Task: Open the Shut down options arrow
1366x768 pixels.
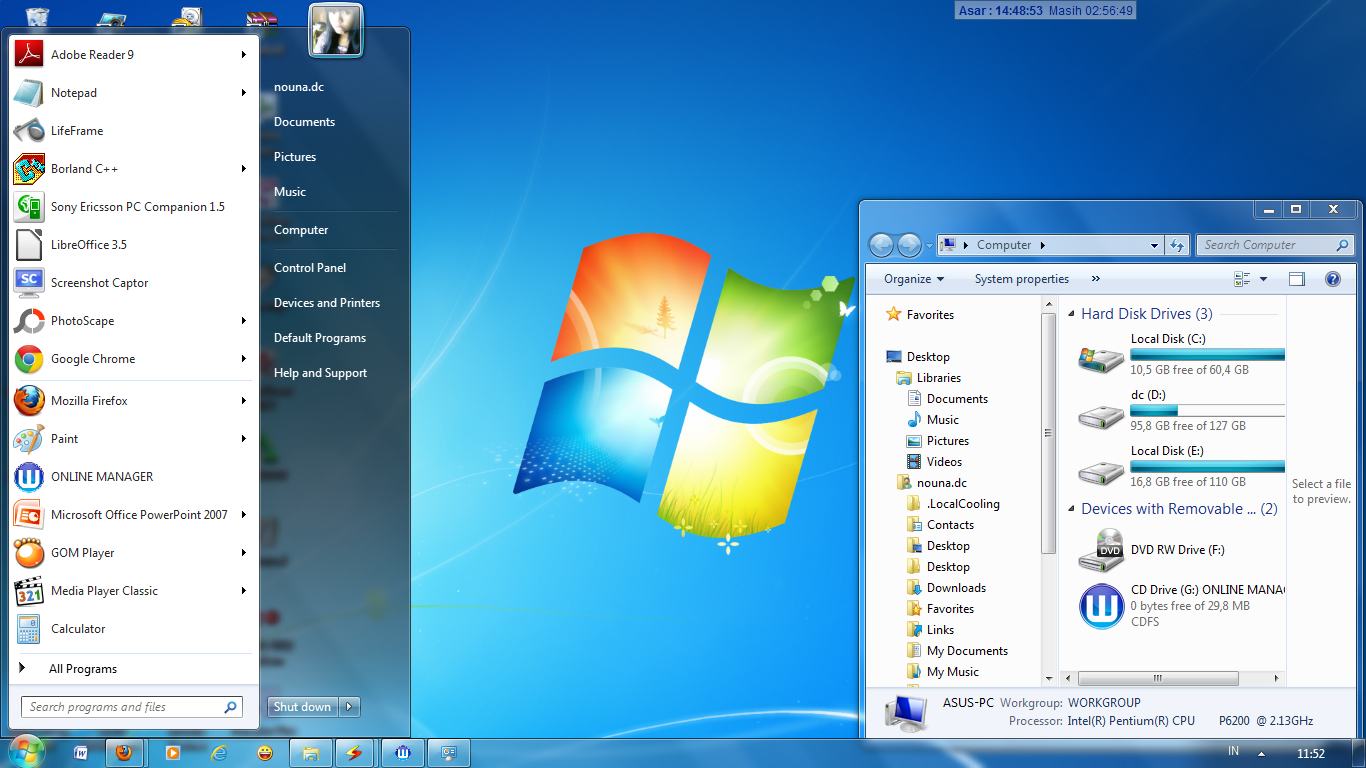Action: (x=349, y=707)
